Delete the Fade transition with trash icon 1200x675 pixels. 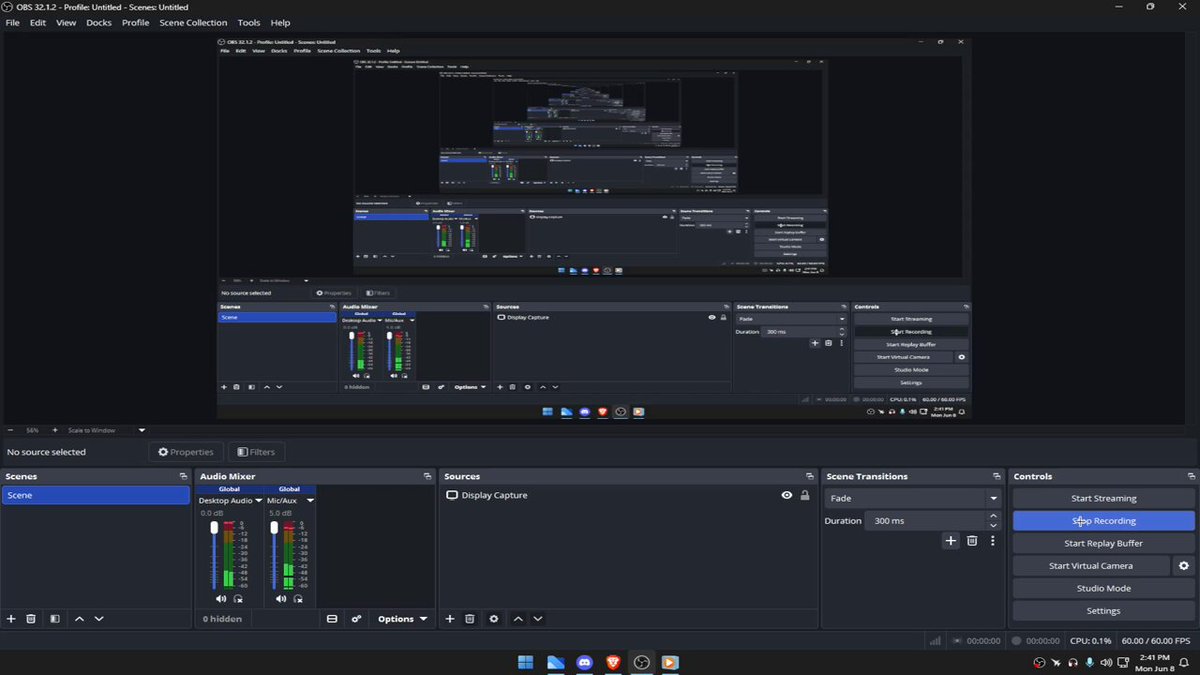coord(972,541)
